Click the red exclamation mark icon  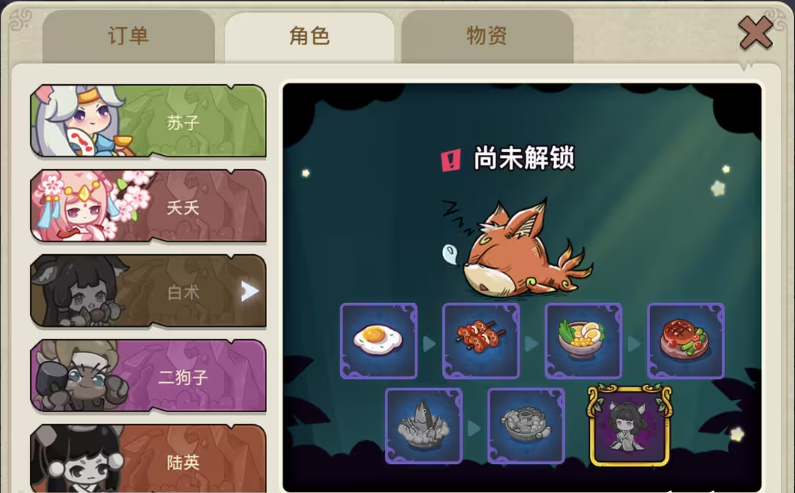451,160
